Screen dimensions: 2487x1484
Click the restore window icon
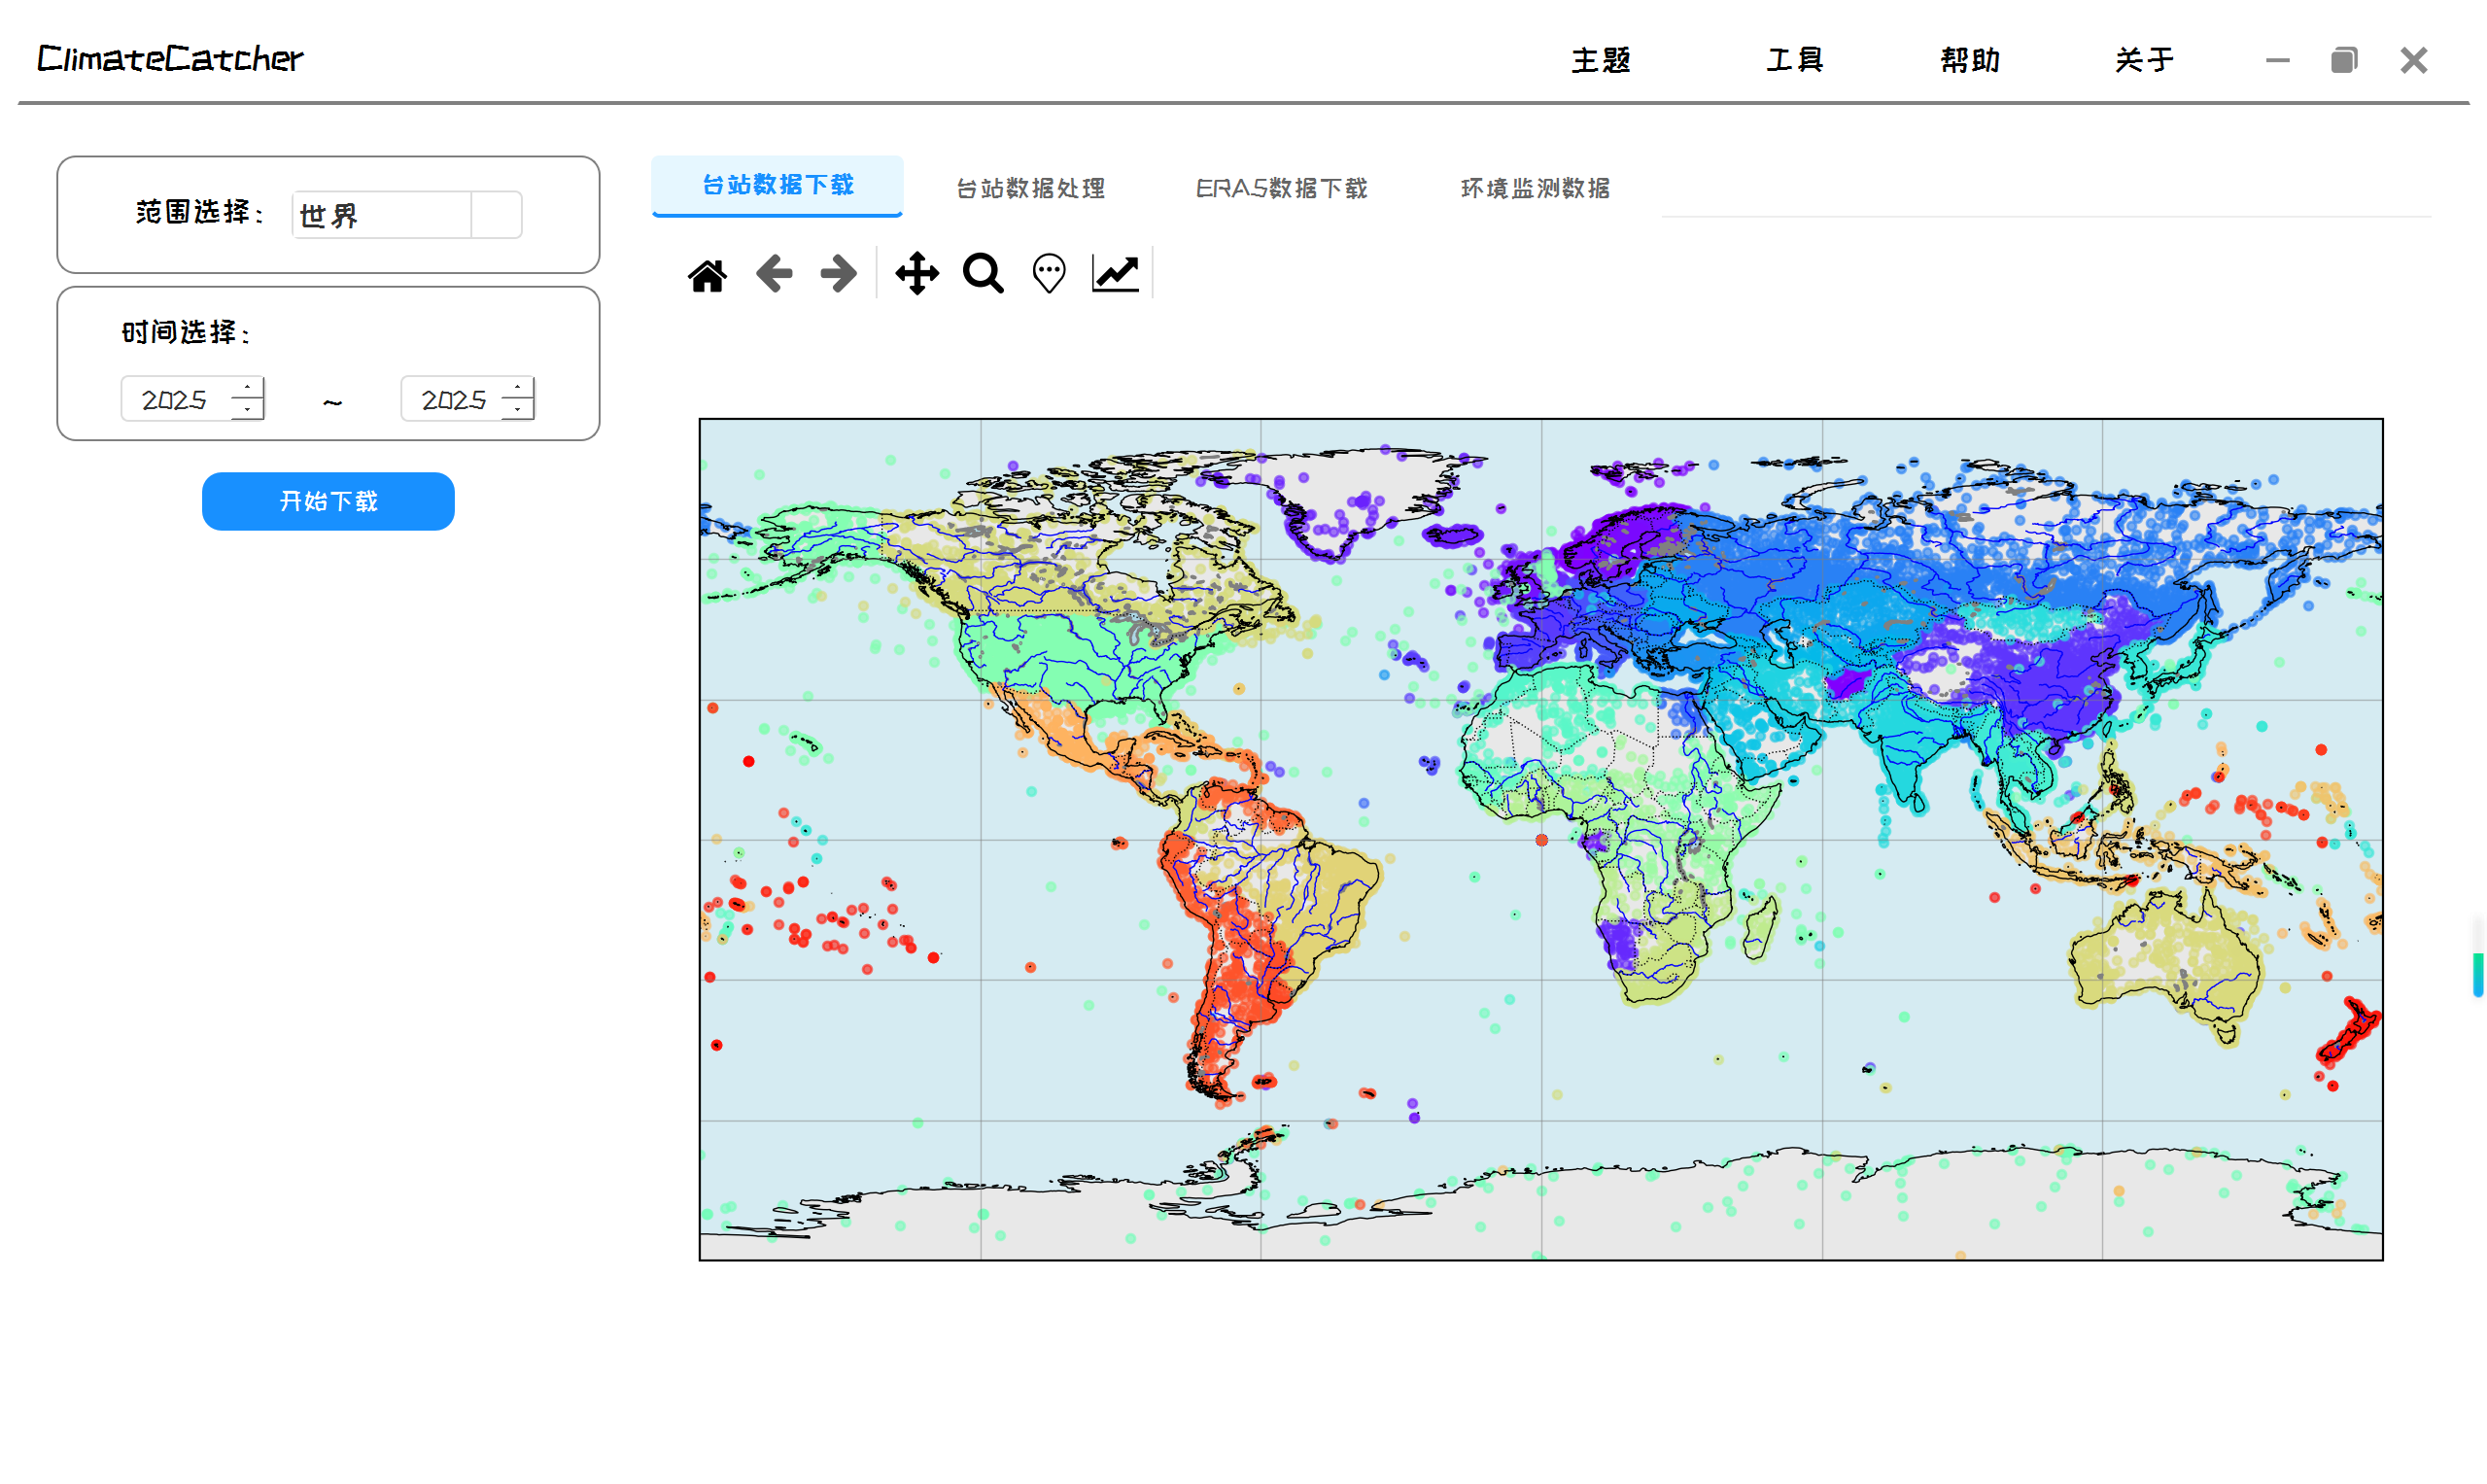tap(2343, 61)
